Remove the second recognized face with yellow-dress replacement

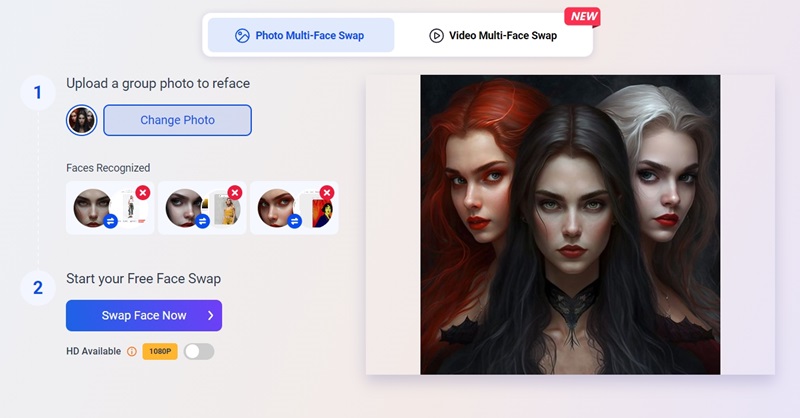[x=235, y=192]
